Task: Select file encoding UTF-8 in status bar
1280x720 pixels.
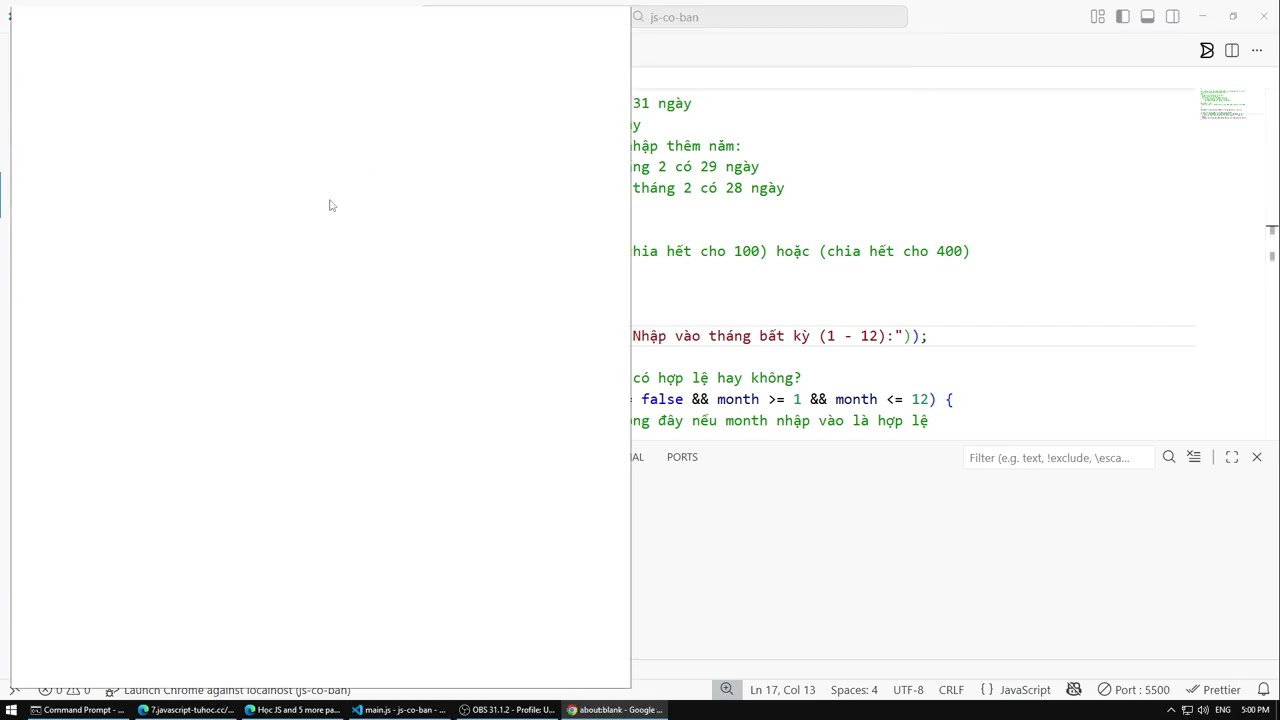Action: [908, 690]
